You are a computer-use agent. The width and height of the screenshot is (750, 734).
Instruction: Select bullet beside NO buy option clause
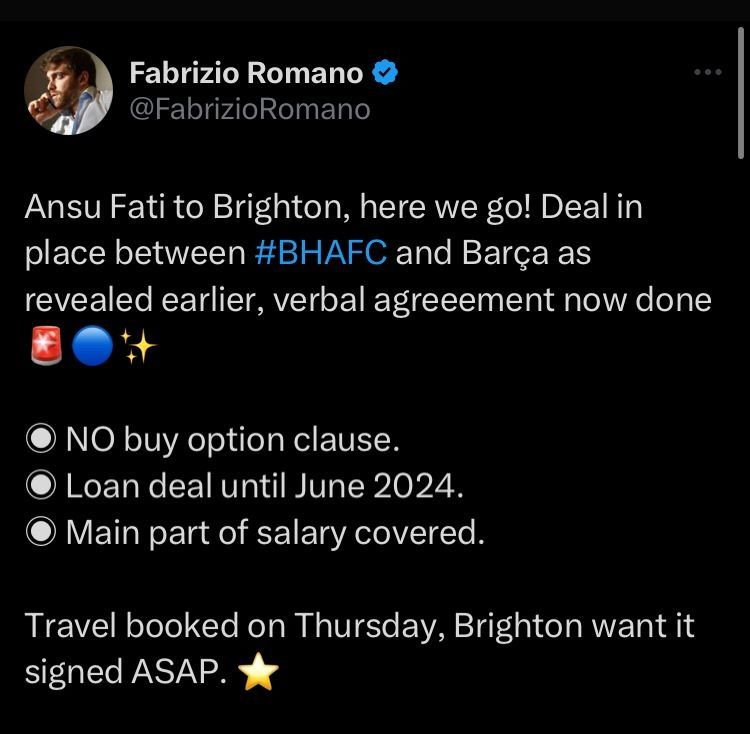(x=41, y=440)
